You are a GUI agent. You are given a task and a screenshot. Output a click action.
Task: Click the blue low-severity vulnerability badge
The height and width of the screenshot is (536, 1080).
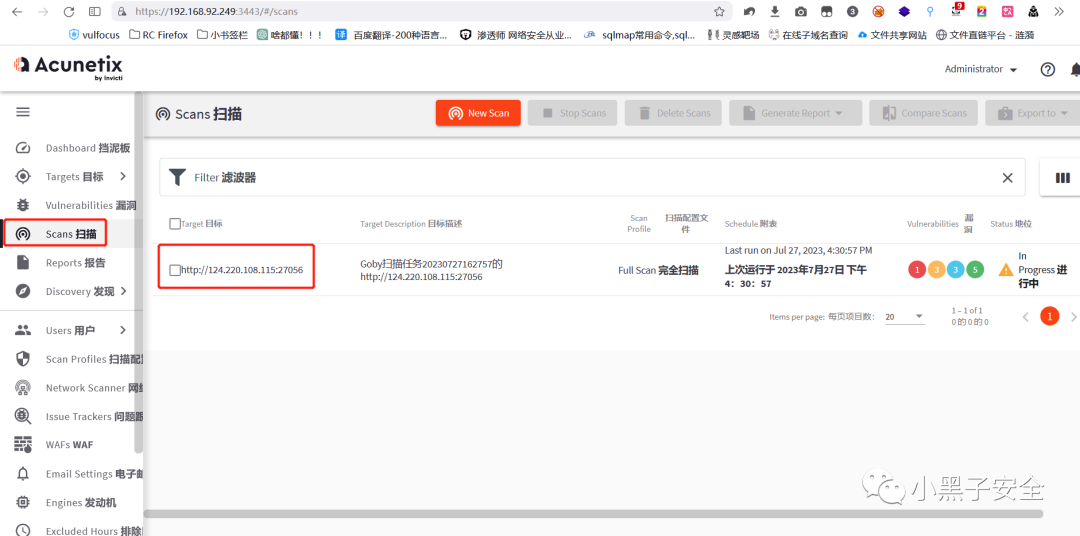pyautogui.click(x=955, y=270)
